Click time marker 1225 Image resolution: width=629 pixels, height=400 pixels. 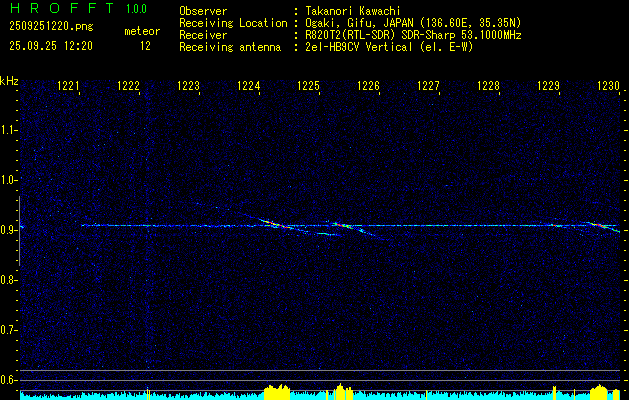(308, 86)
